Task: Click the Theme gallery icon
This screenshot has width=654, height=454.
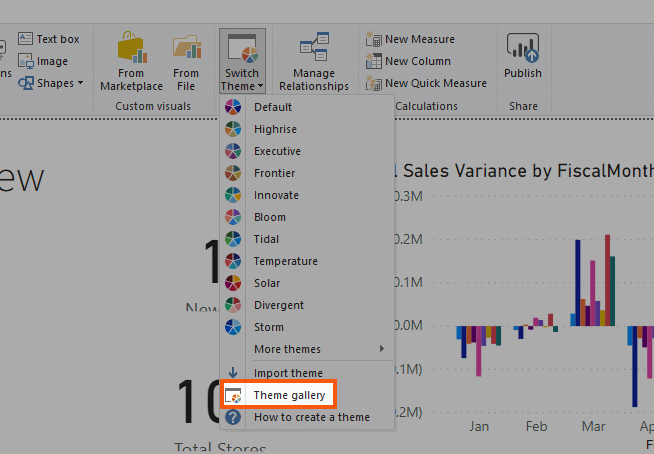Action: click(233, 395)
